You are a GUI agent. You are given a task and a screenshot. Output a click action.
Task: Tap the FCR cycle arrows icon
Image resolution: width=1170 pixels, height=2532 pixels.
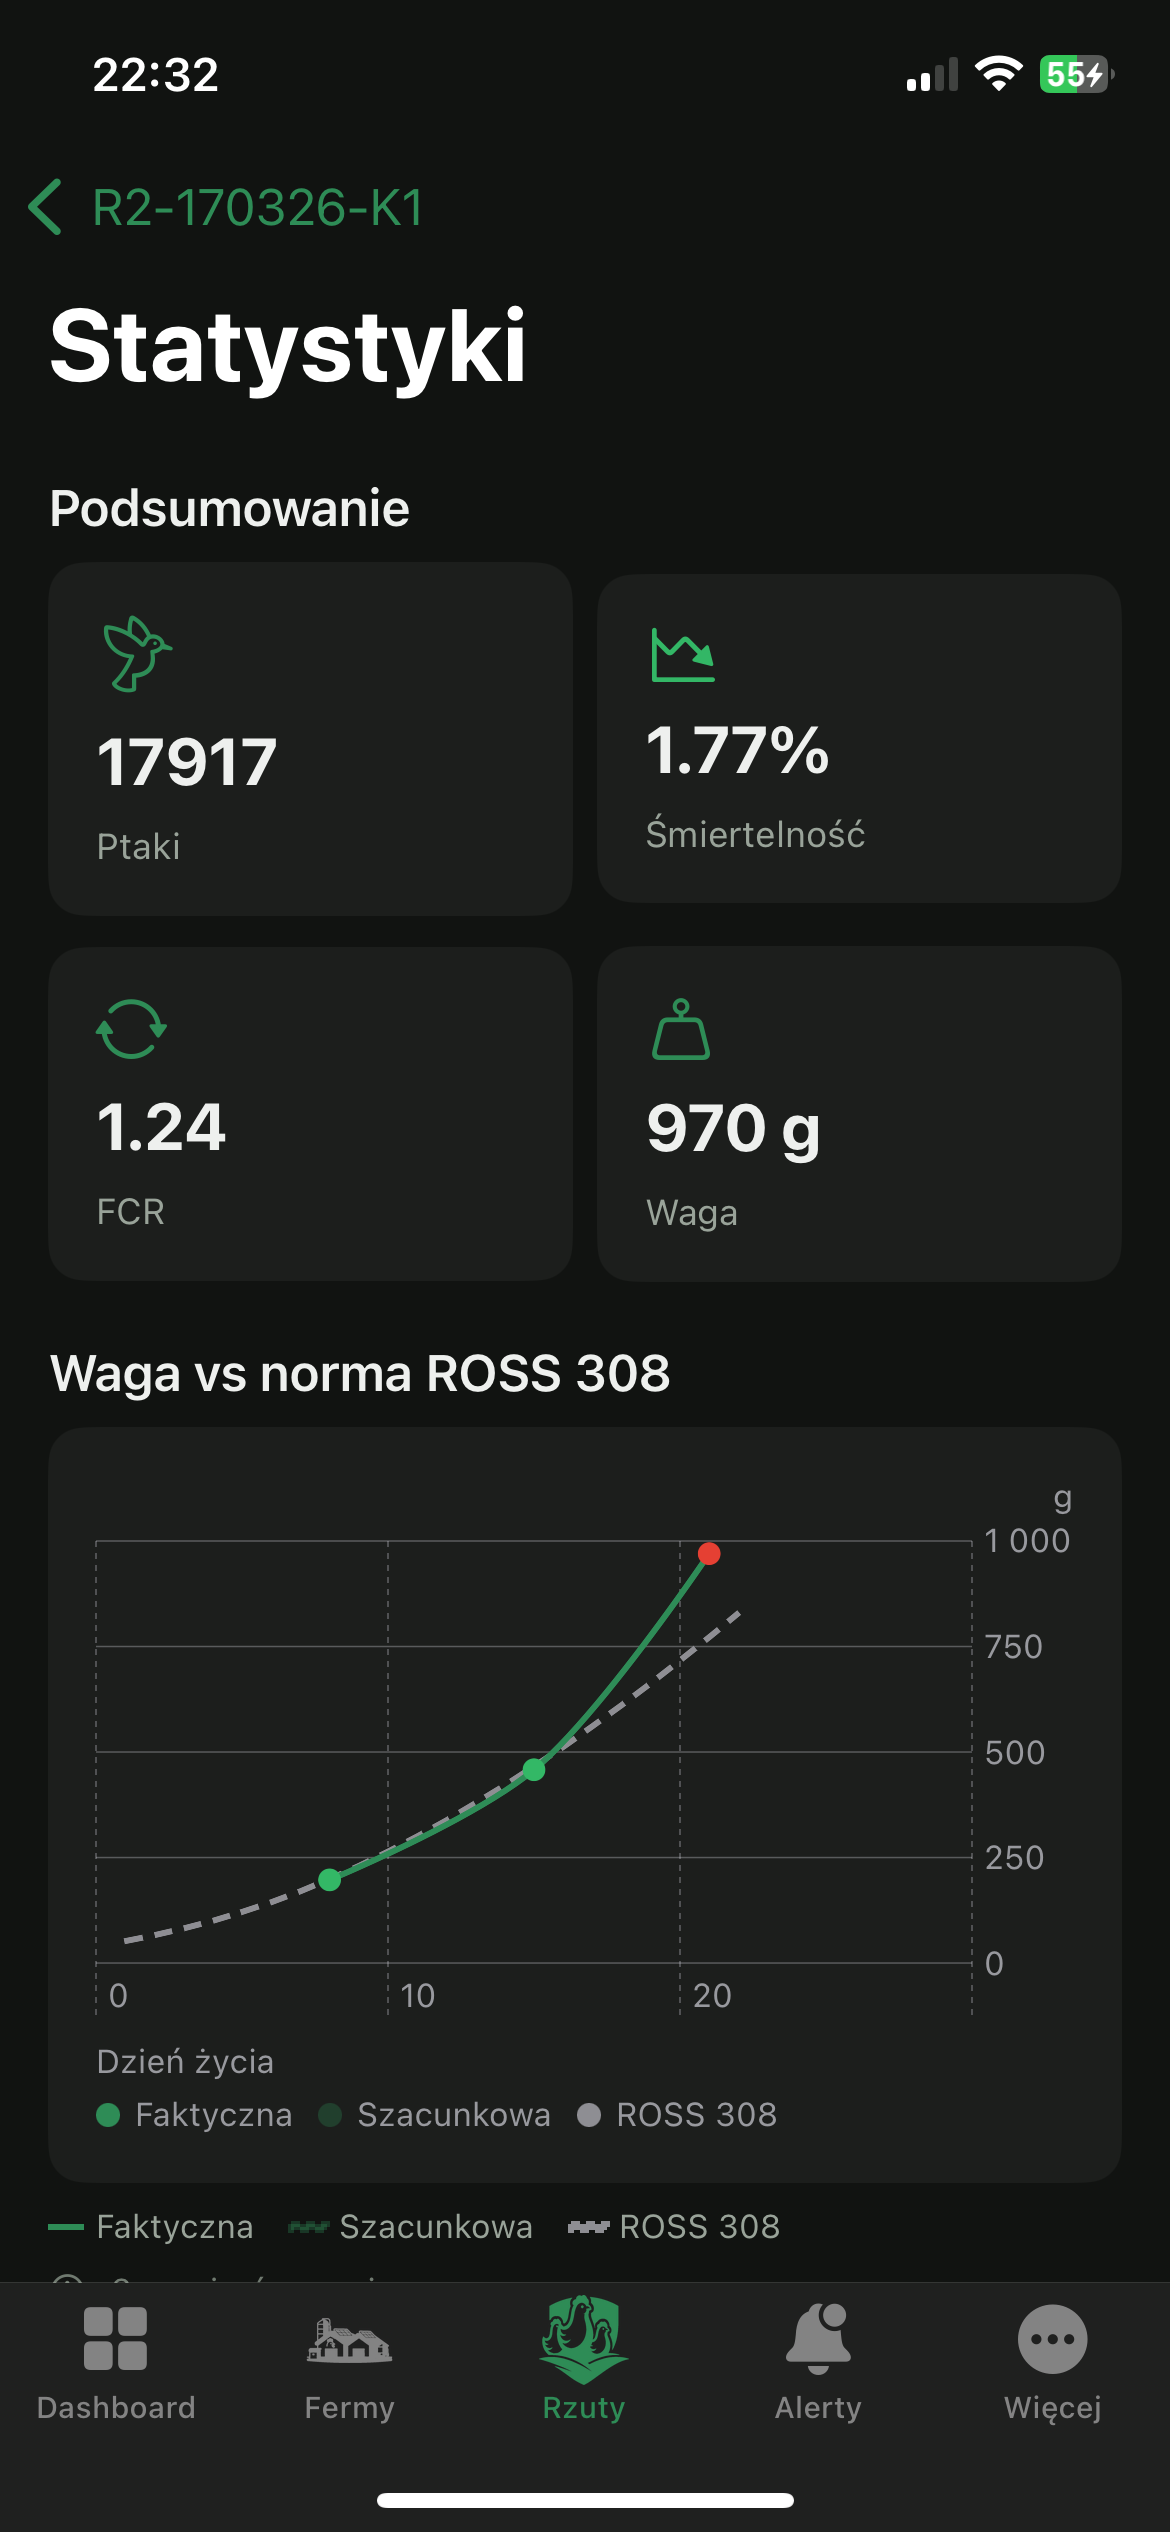tap(131, 1029)
